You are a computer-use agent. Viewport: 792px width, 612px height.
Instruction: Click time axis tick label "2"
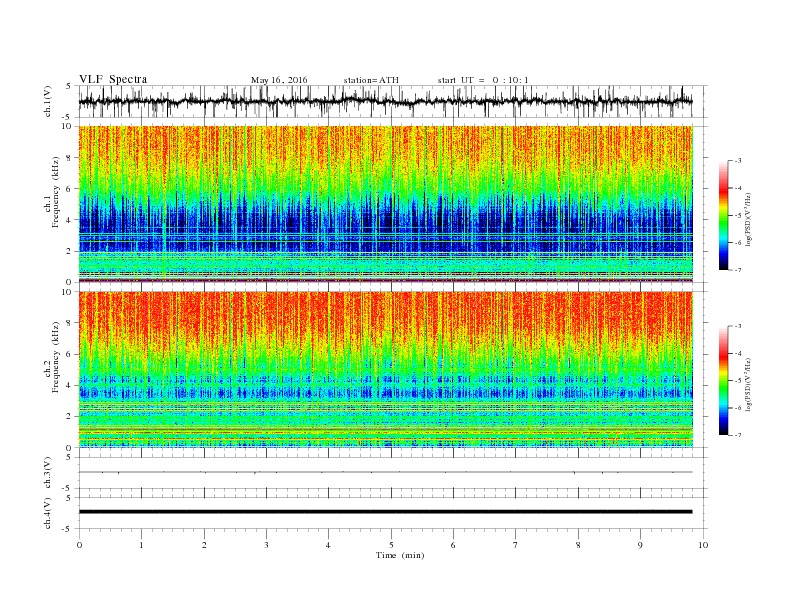[x=204, y=545]
